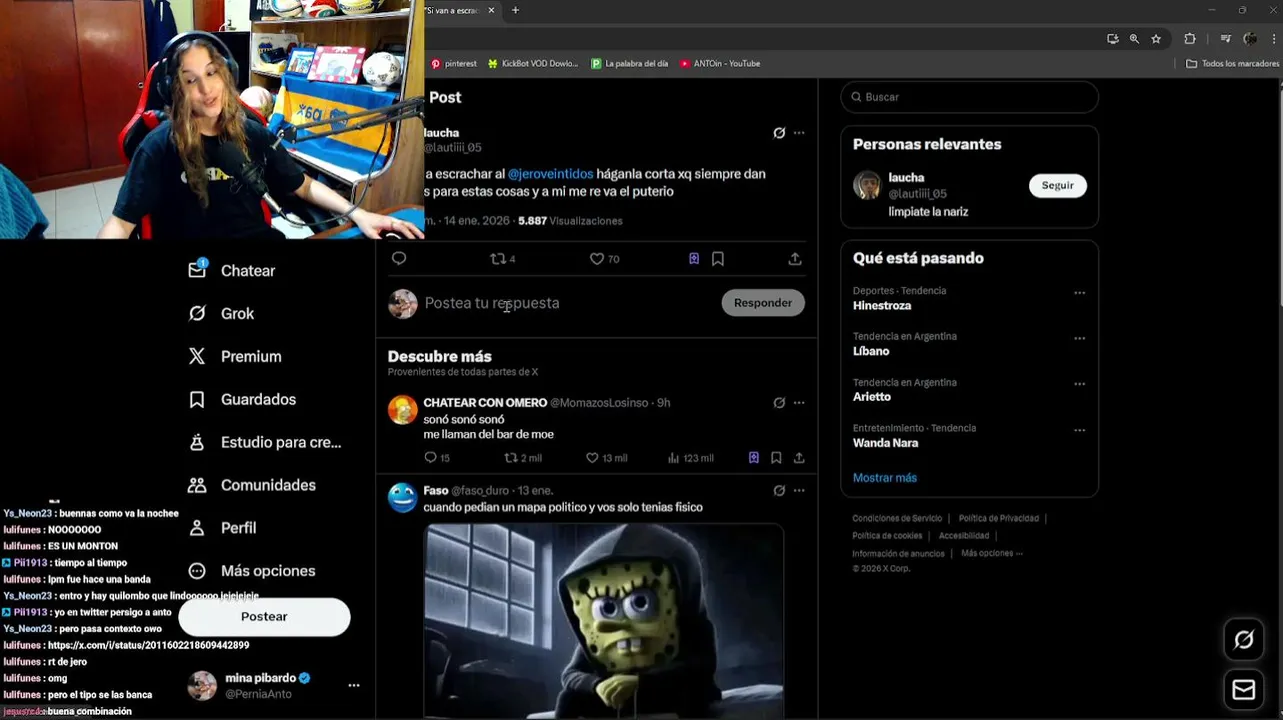The image size is (1283, 720).
Task: Click Grok icon on Faso's post
Action: tap(779, 491)
